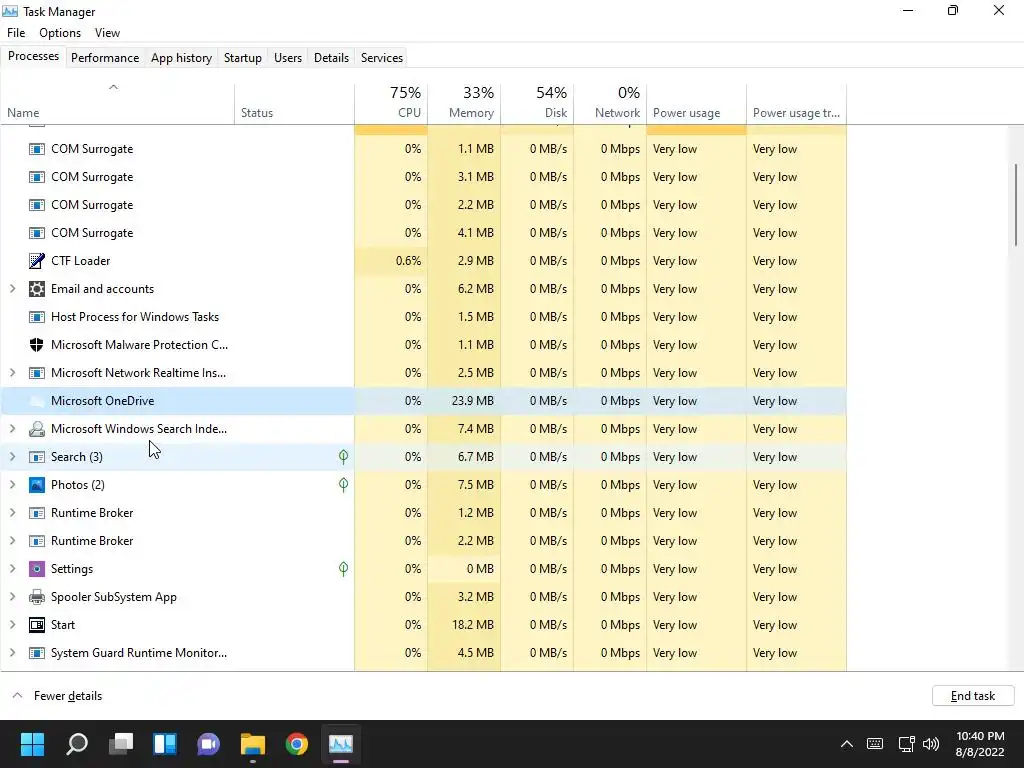Click the Microsoft Windows Search Indexer icon

(x=37, y=429)
